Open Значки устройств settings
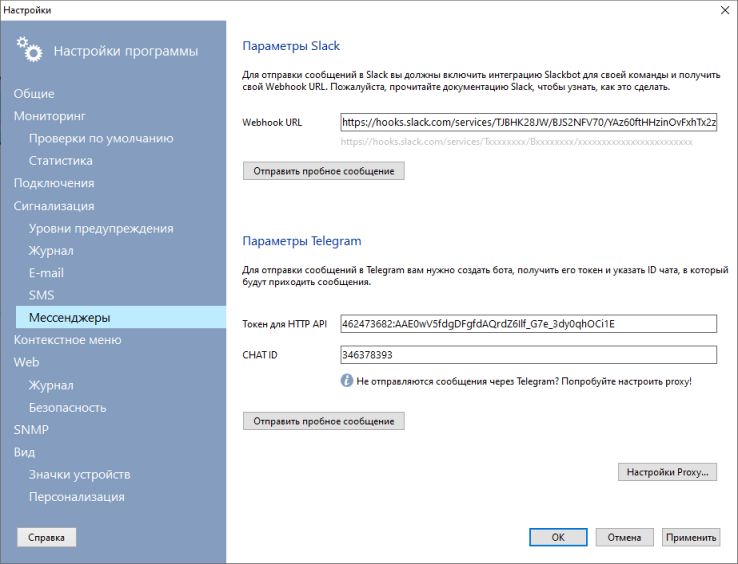 click(x=79, y=475)
